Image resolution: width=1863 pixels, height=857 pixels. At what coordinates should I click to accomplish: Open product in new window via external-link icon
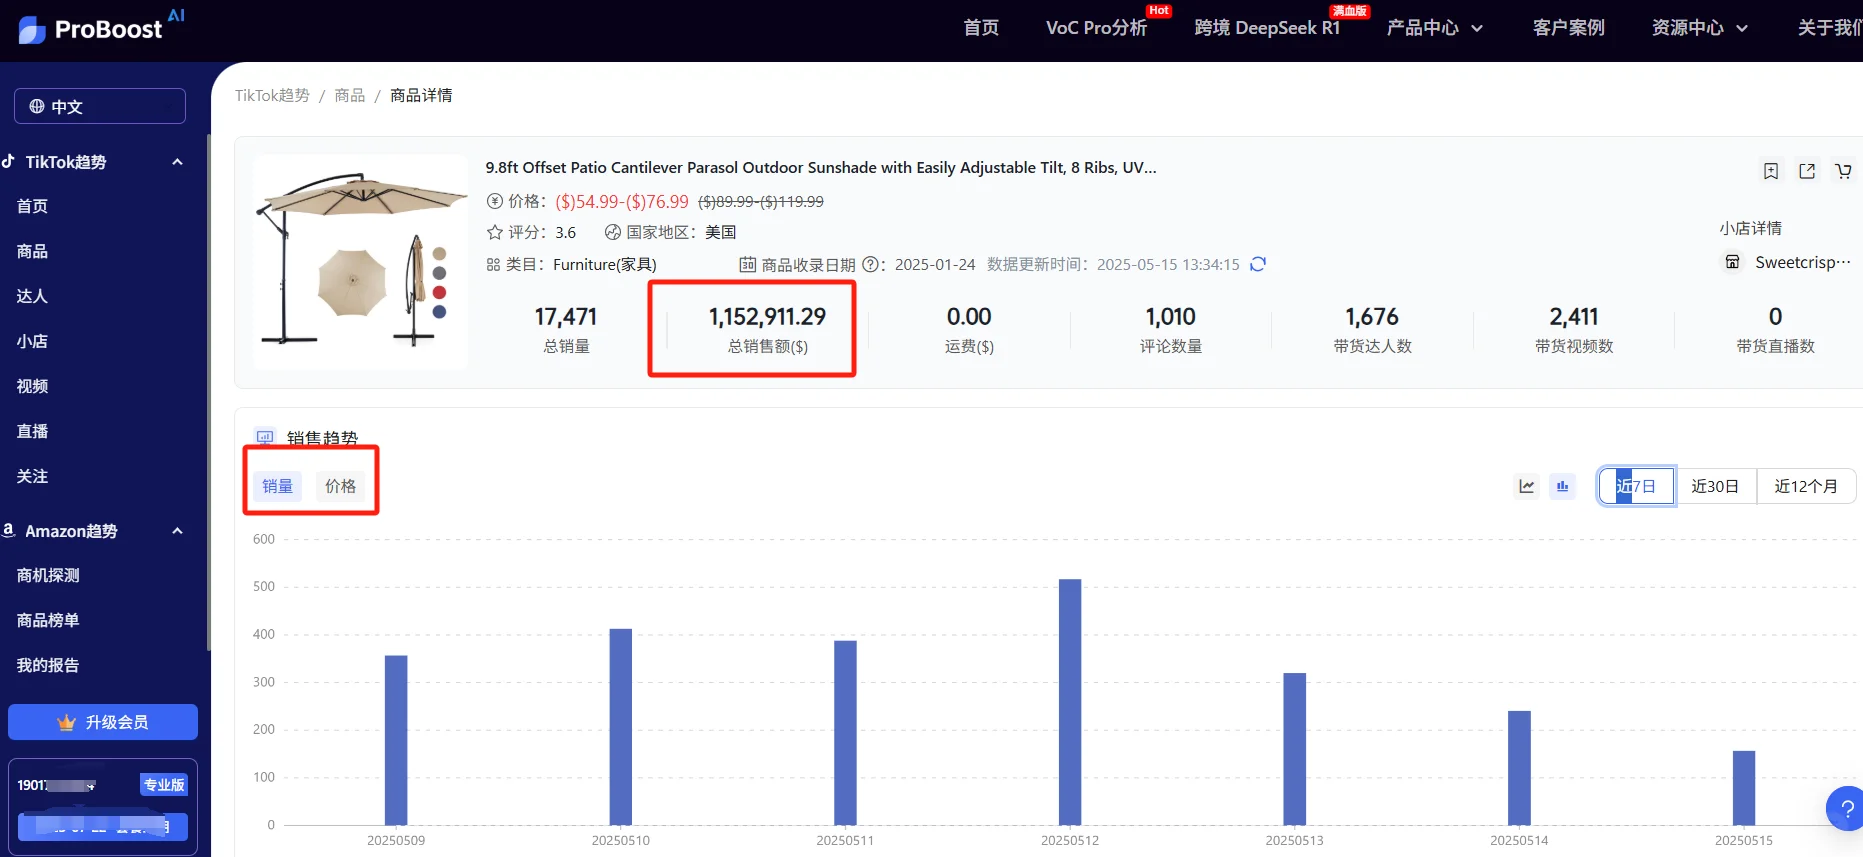1807,171
